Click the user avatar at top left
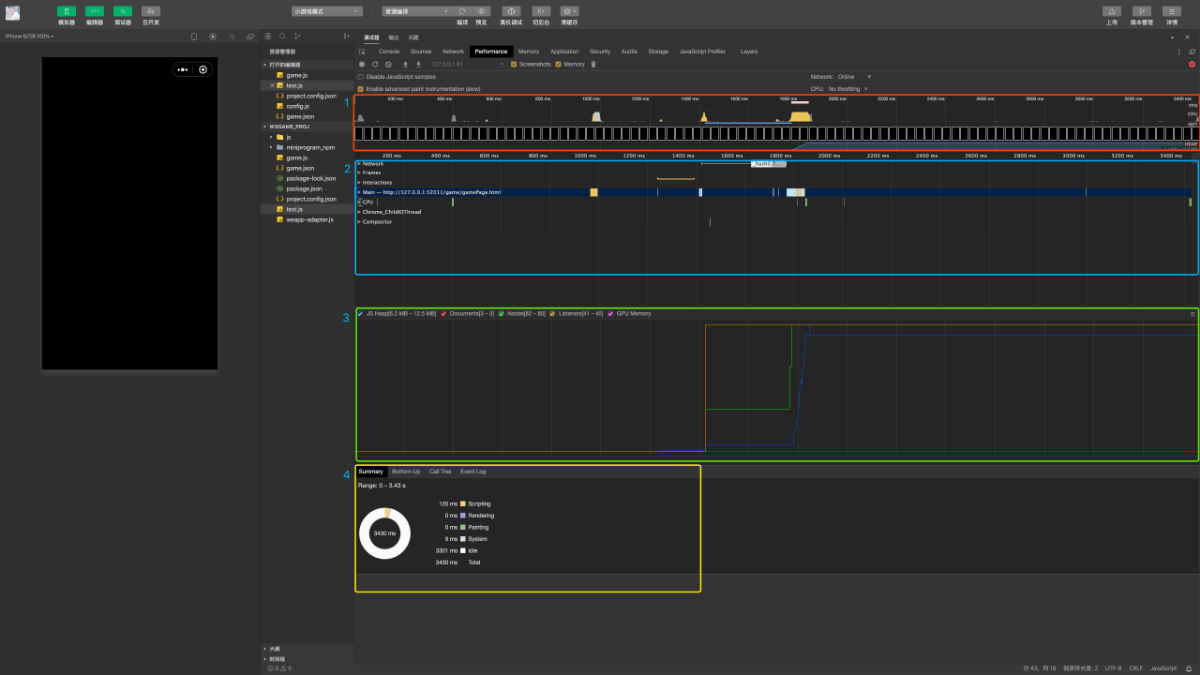The width and height of the screenshot is (1200, 675). click(13, 13)
